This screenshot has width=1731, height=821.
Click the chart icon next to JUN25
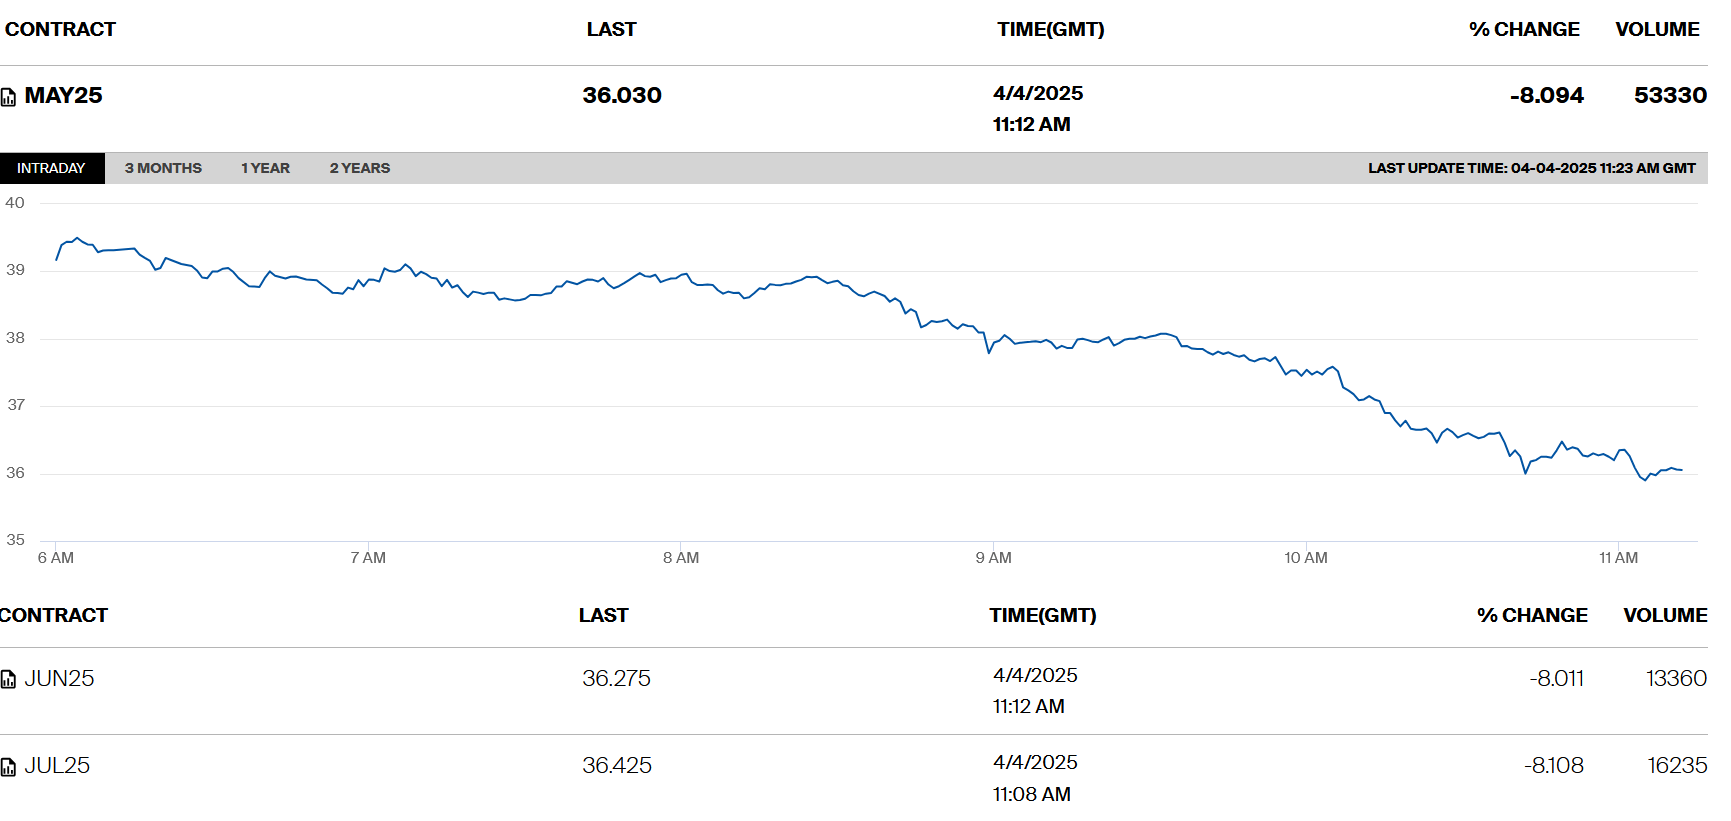(8, 680)
